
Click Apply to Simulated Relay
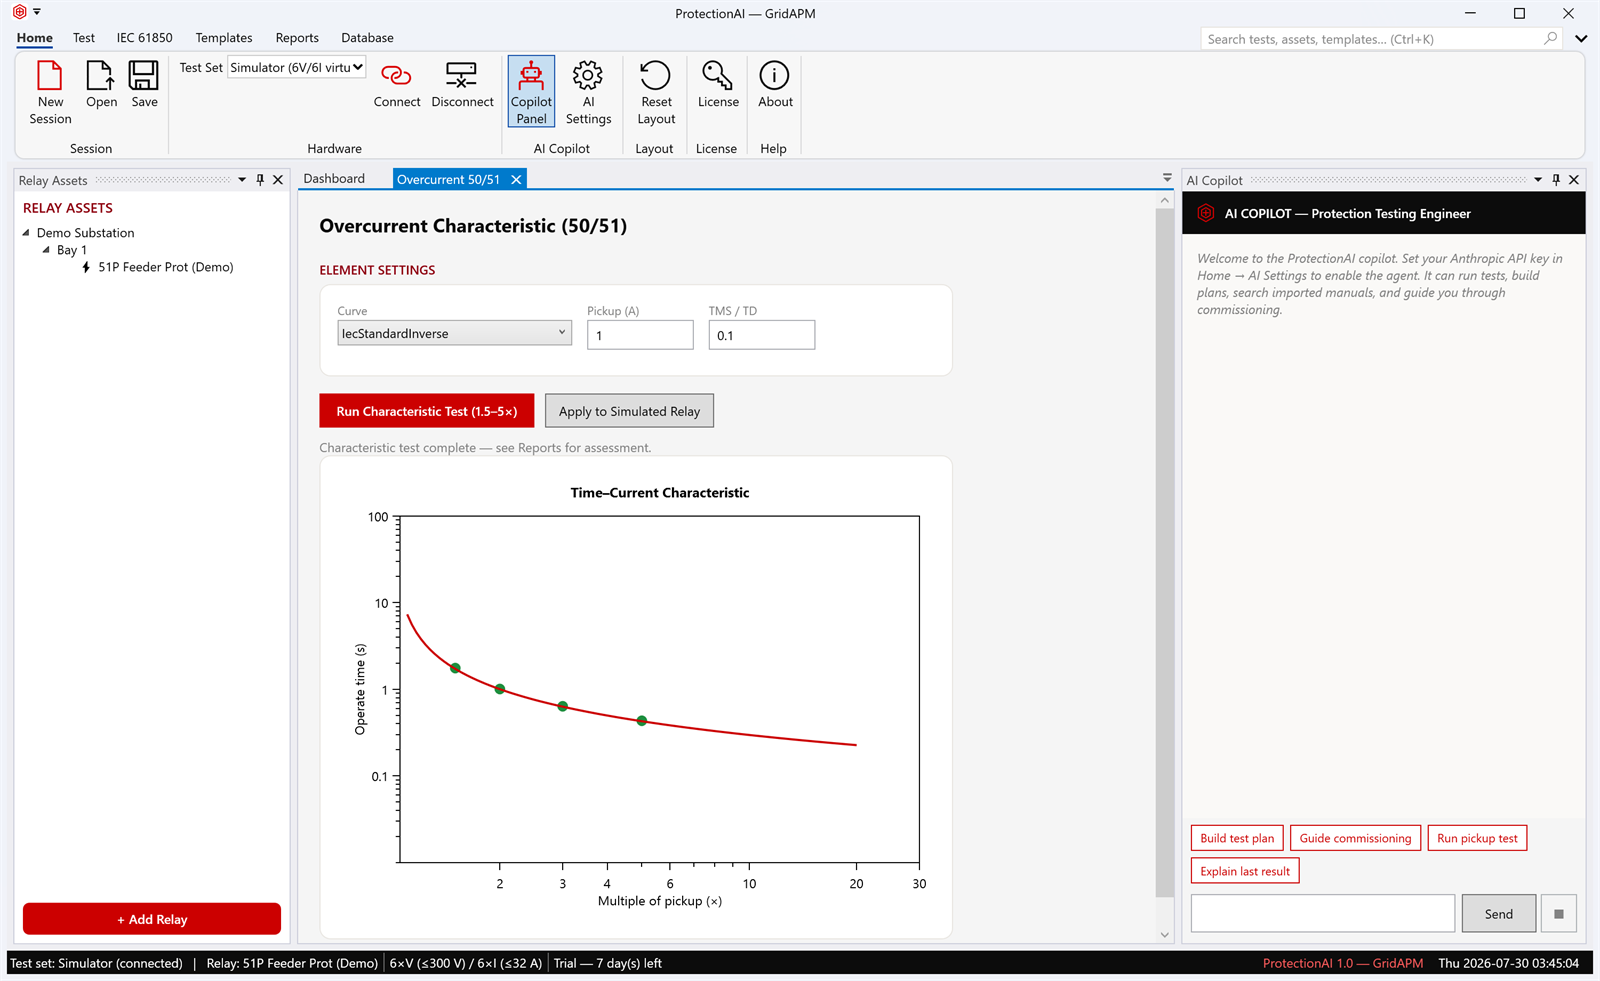(629, 411)
